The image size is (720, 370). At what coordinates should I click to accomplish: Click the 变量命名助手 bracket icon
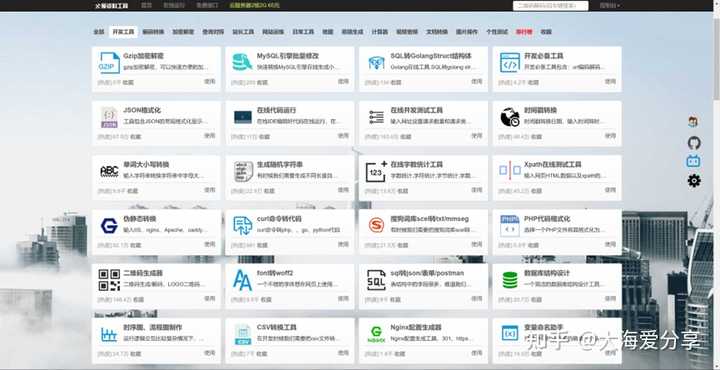pos(510,333)
